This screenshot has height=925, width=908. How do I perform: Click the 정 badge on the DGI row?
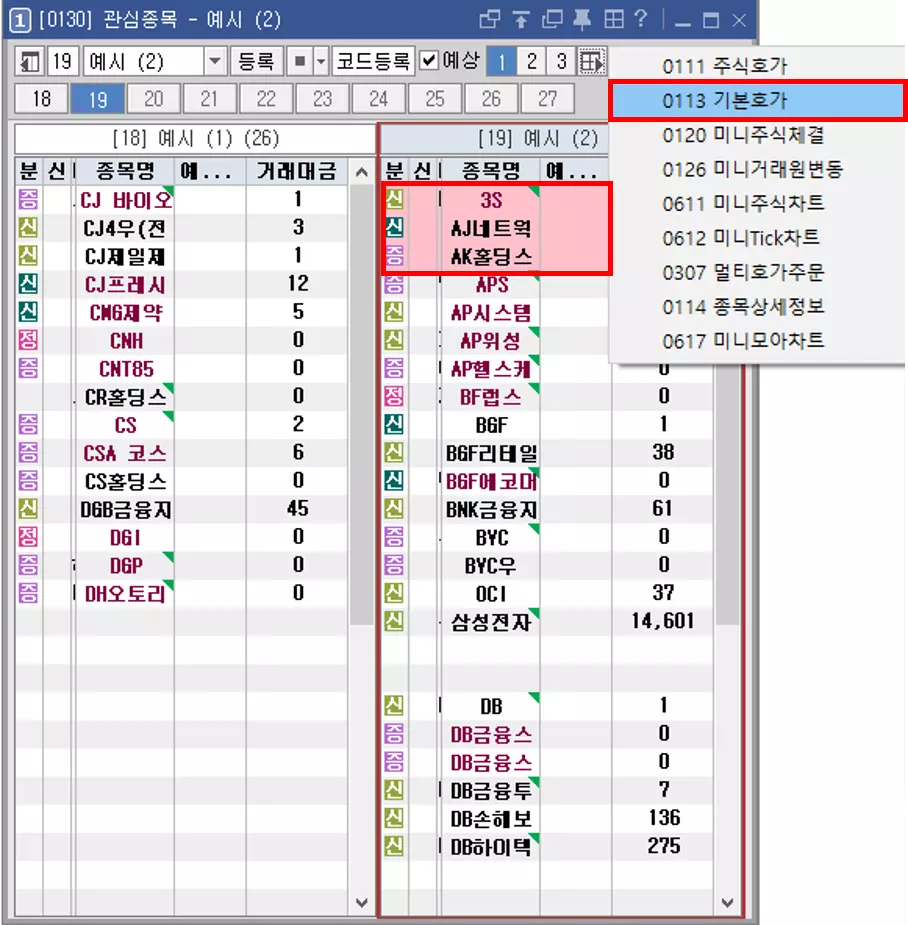pyautogui.click(x=28, y=536)
